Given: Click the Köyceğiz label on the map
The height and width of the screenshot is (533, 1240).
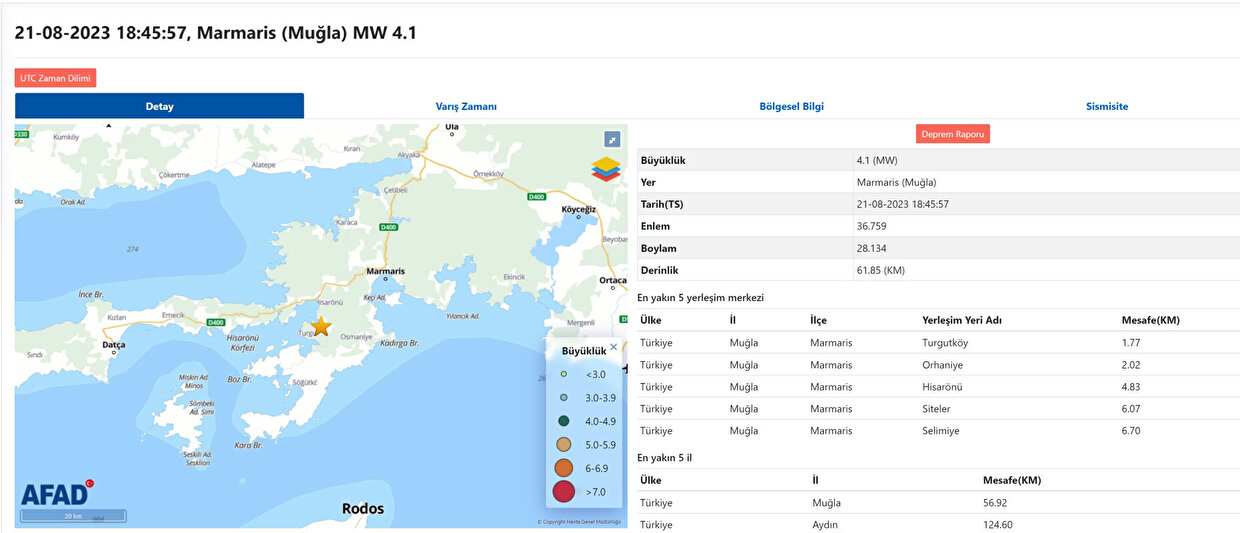Looking at the screenshot, I should click(579, 209).
